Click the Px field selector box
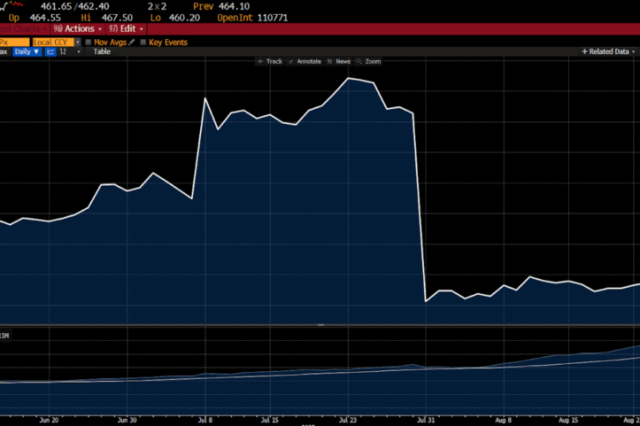Screen dimensions: 640x426 click(x=12, y=42)
